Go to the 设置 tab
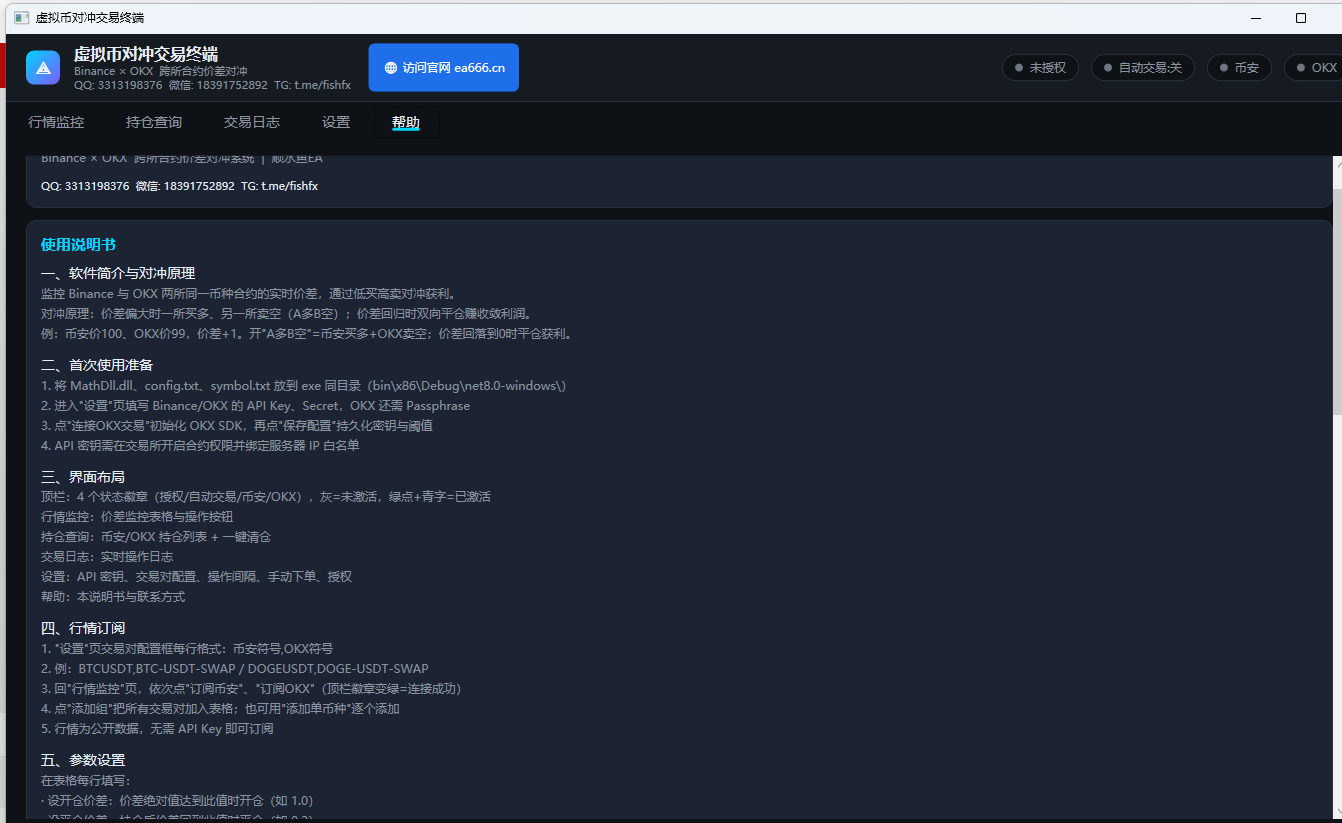Image resolution: width=1342 pixels, height=823 pixels. pyautogui.click(x=336, y=122)
